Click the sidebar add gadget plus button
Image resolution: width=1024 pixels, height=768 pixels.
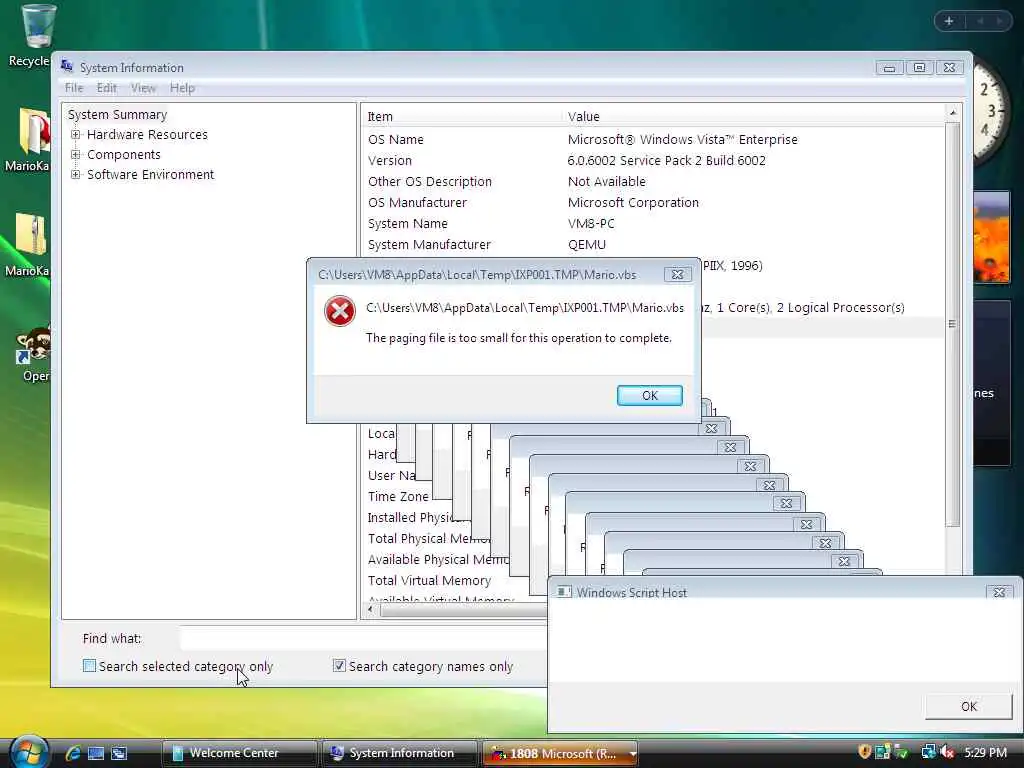point(949,21)
